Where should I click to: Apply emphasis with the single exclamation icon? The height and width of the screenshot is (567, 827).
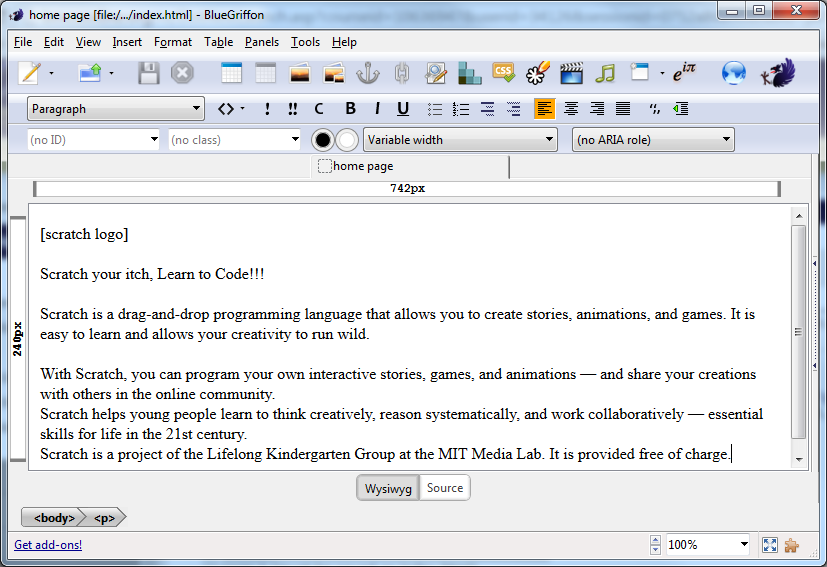(x=267, y=109)
